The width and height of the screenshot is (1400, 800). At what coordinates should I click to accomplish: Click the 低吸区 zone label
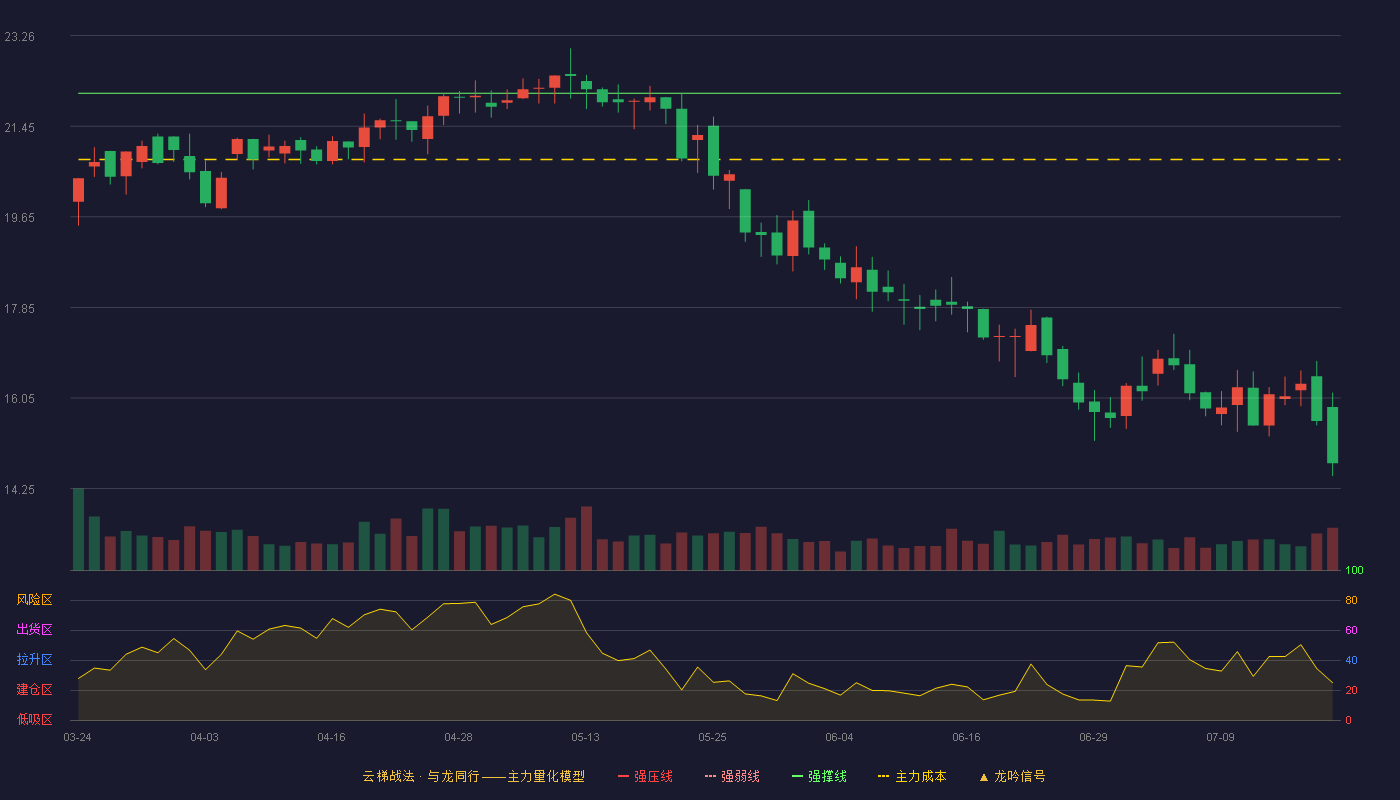pyautogui.click(x=34, y=719)
